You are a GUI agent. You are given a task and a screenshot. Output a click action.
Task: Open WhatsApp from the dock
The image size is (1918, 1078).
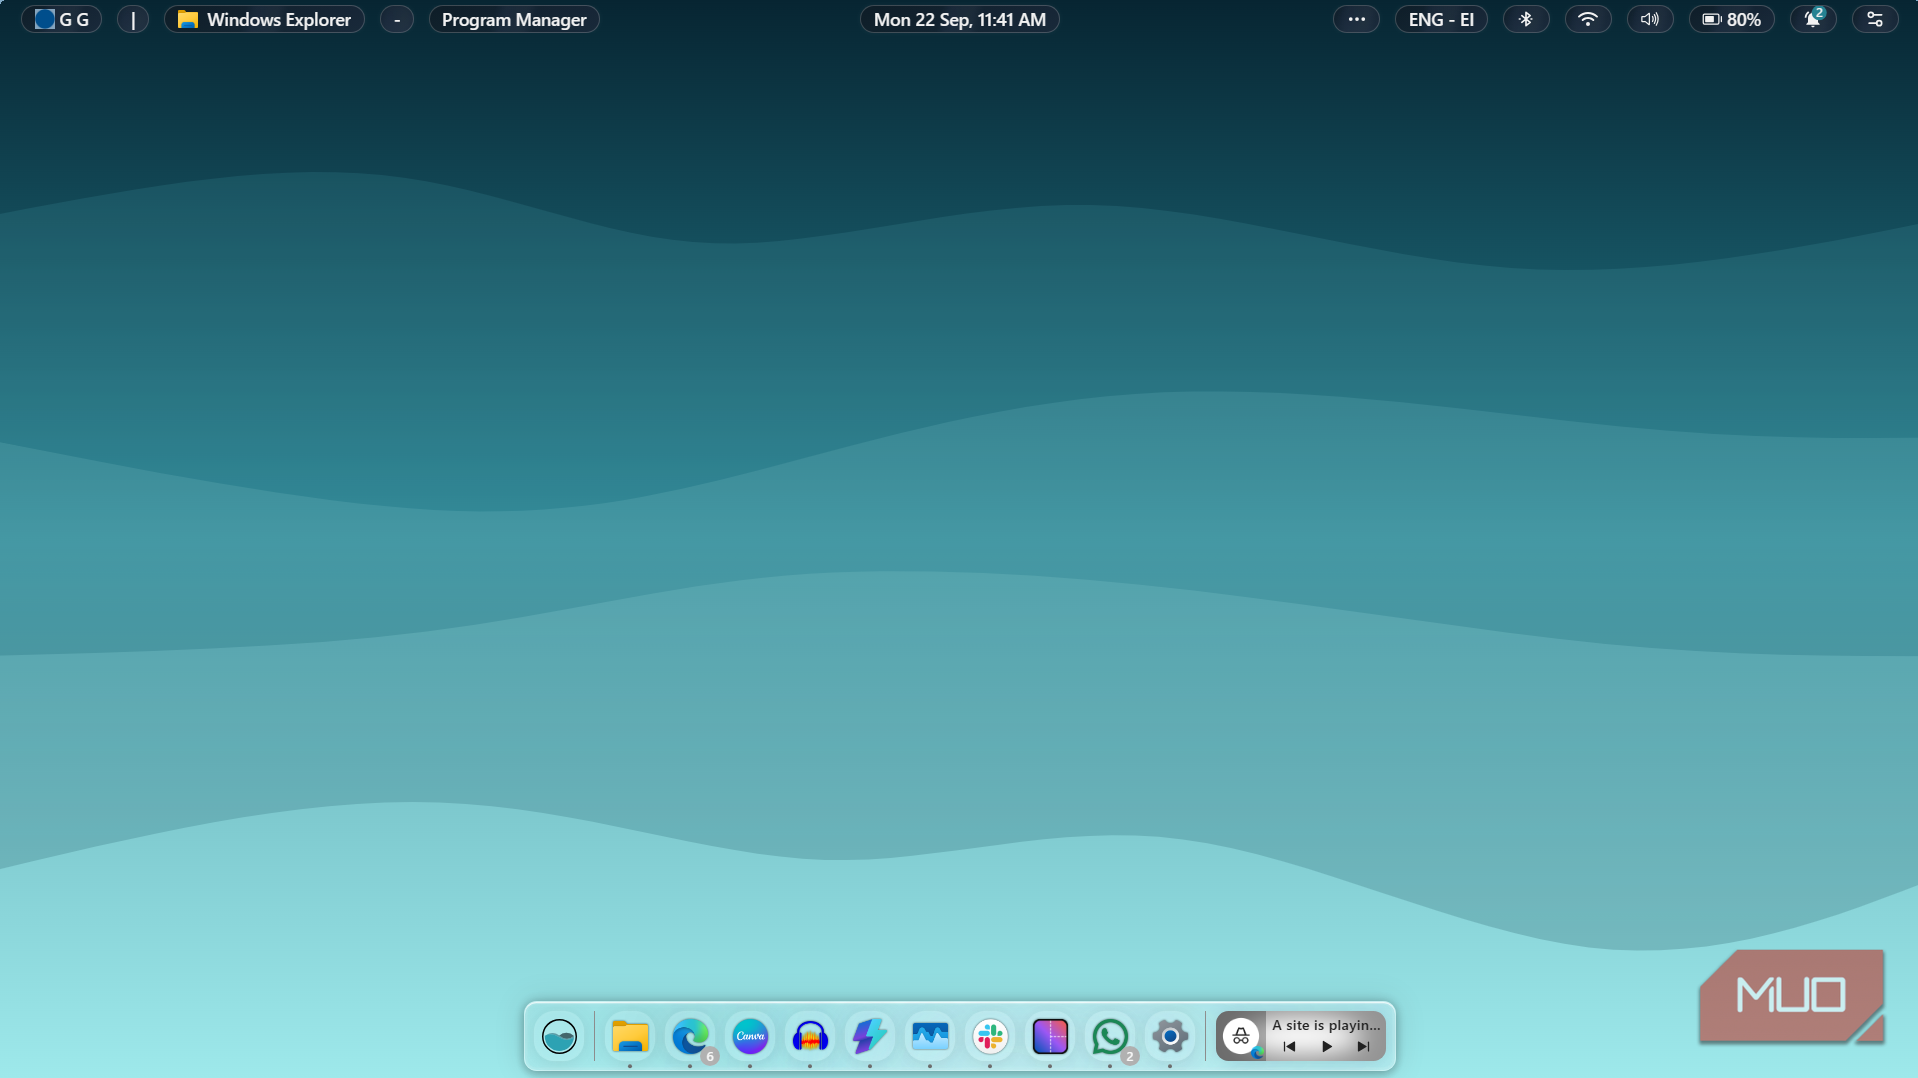(1110, 1036)
